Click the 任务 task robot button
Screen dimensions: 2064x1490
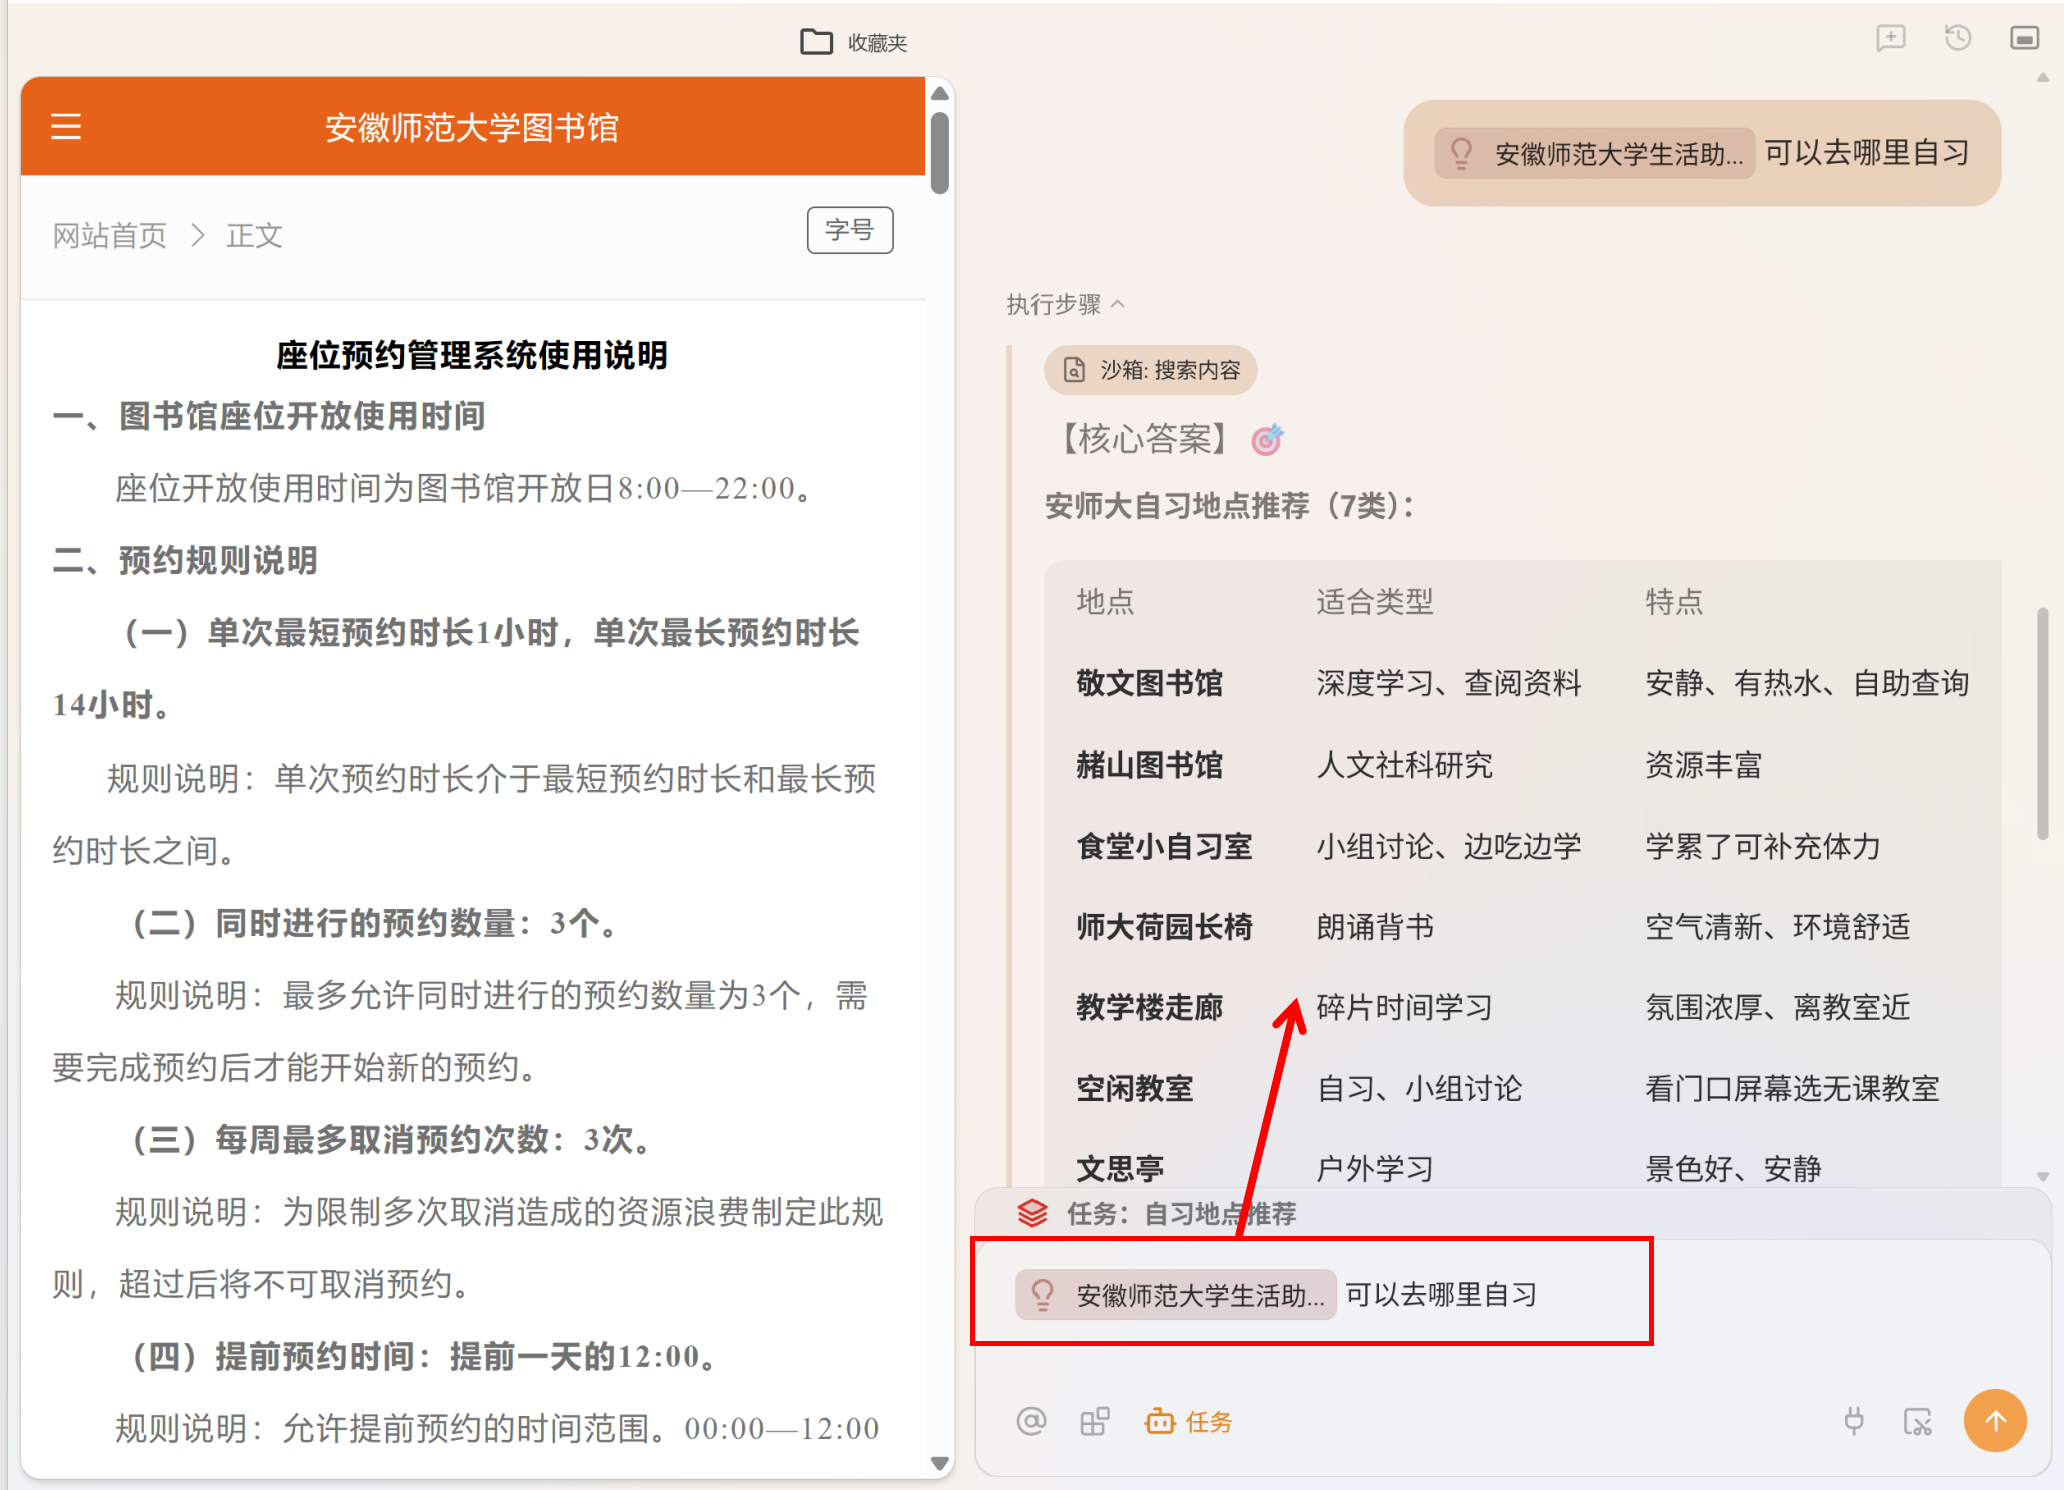tap(1188, 1421)
